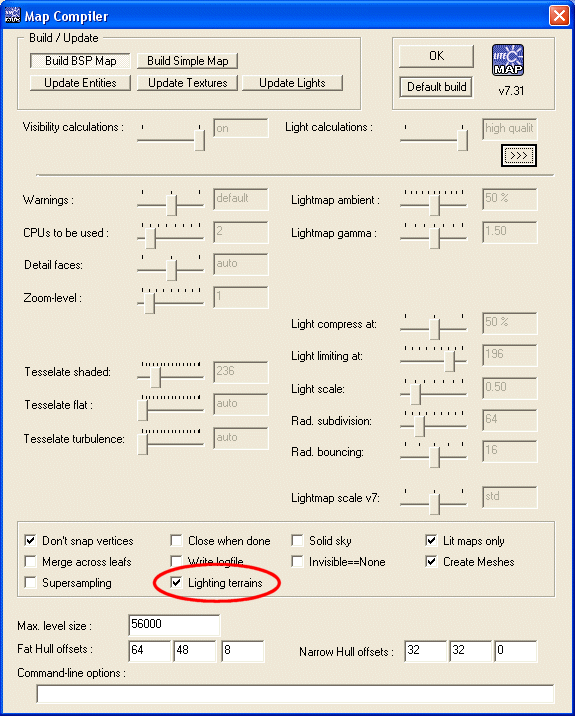Click the Max. level size field
The height and width of the screenshot is (716, 575).
[174, 625]
